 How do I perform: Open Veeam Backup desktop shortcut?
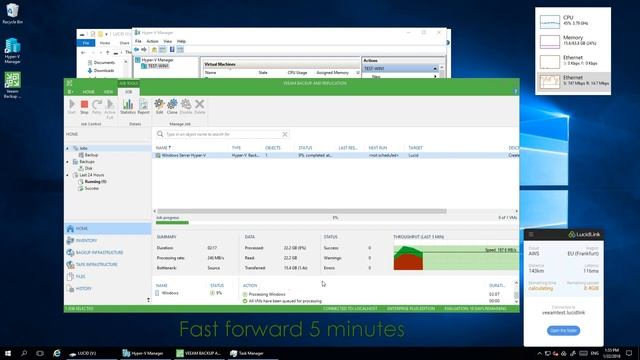tap(12, 85)
